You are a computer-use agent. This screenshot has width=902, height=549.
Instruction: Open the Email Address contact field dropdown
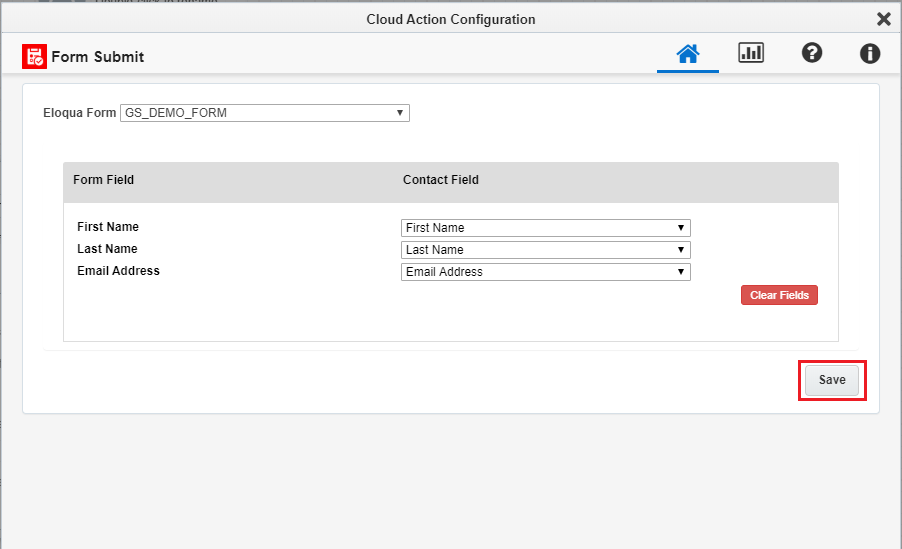pyautogui.click(x=545, y=272)
